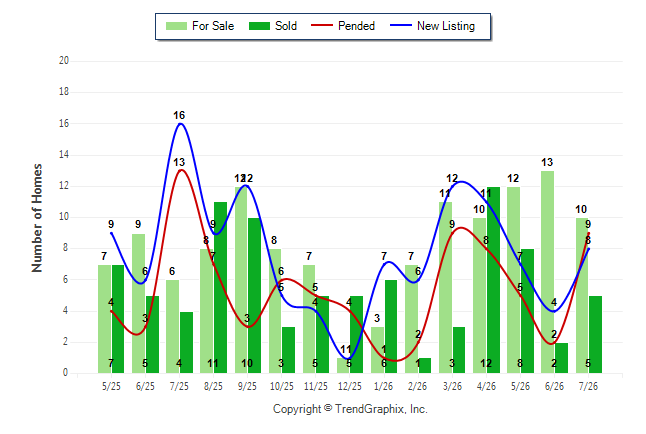Click the 12/25 x-axis label
Image resolution: width=646 pixels, height=434 pixels.
pos(349,386)
